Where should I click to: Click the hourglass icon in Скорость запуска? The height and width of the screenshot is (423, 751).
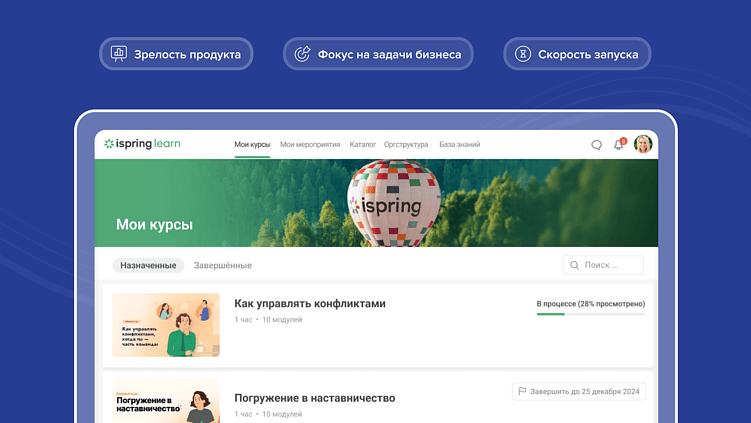click(523, 54)
